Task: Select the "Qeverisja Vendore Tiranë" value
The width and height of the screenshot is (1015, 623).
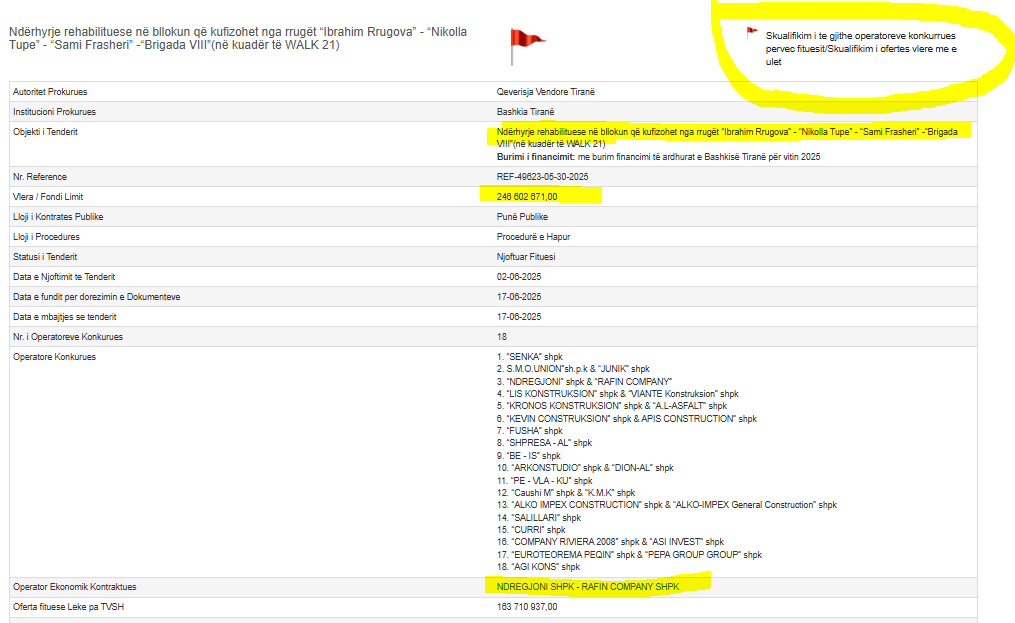Action: [545, 92]
